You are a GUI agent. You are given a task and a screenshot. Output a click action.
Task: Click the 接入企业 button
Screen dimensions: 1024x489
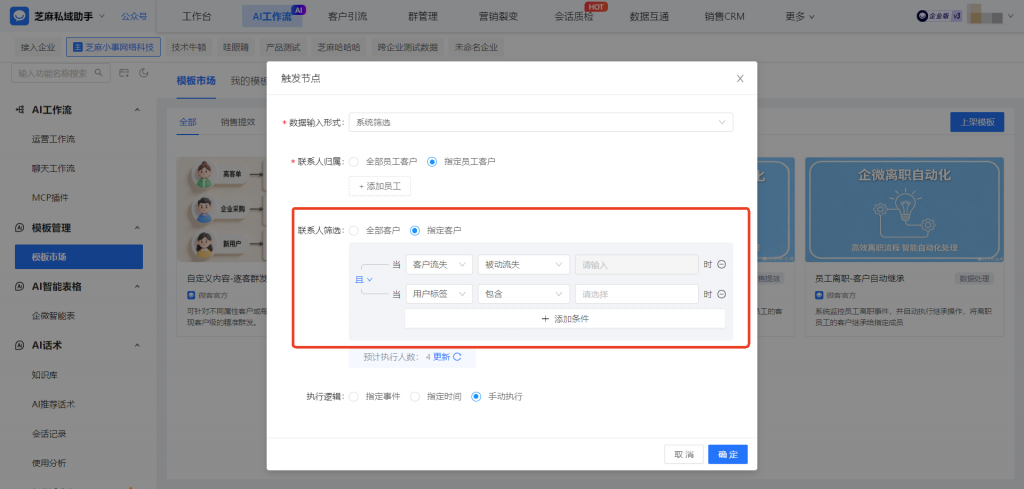tap(38, 48)
